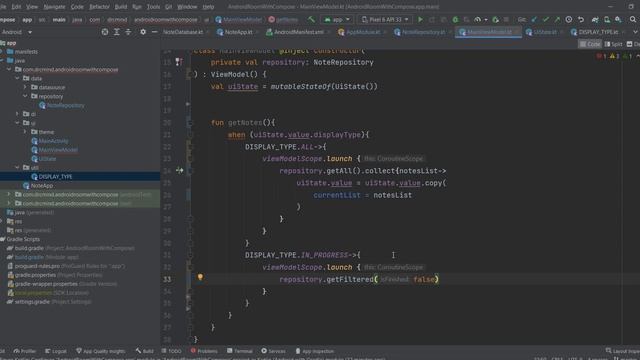Select MainActivity in project tree

coord(53,141)
